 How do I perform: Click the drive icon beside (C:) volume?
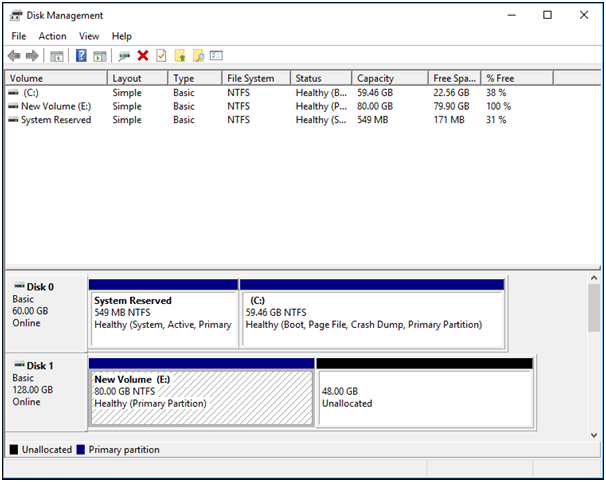click(14, 93)
